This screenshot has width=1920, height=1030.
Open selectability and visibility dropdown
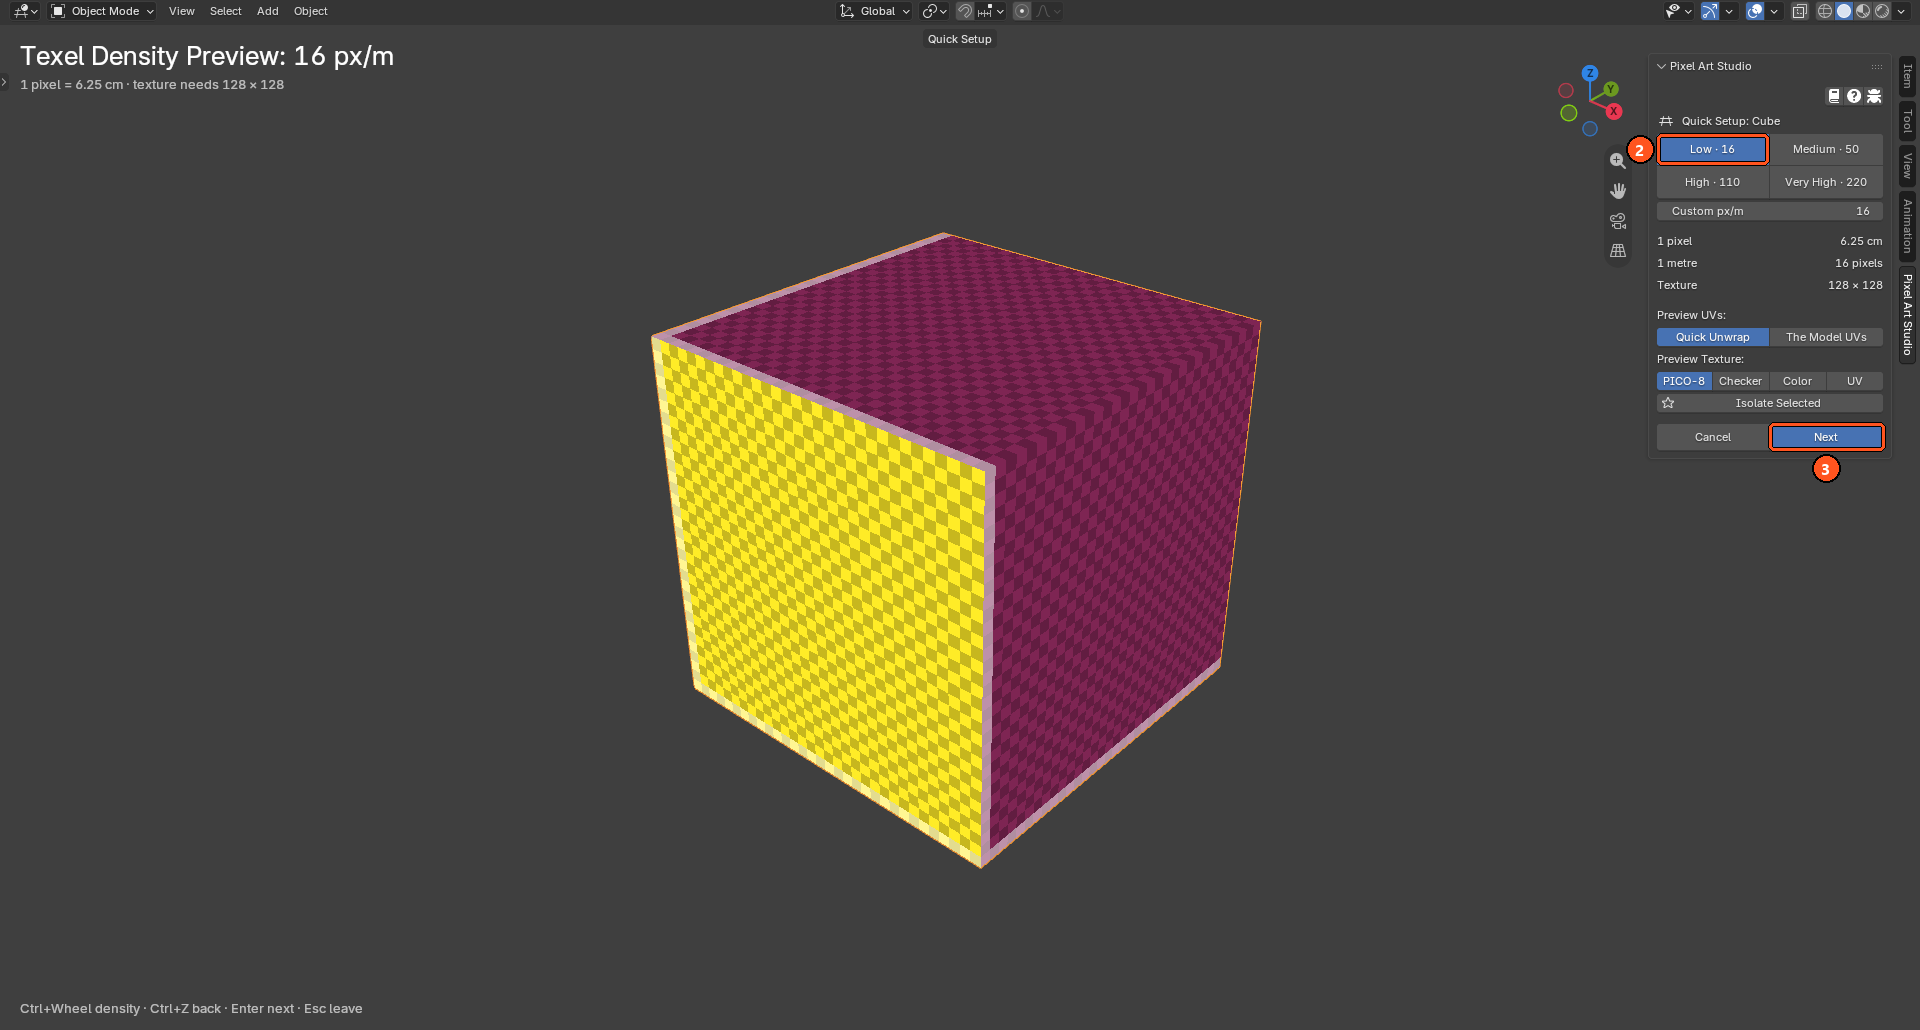pyautogui.click(x=1678, y=11)
